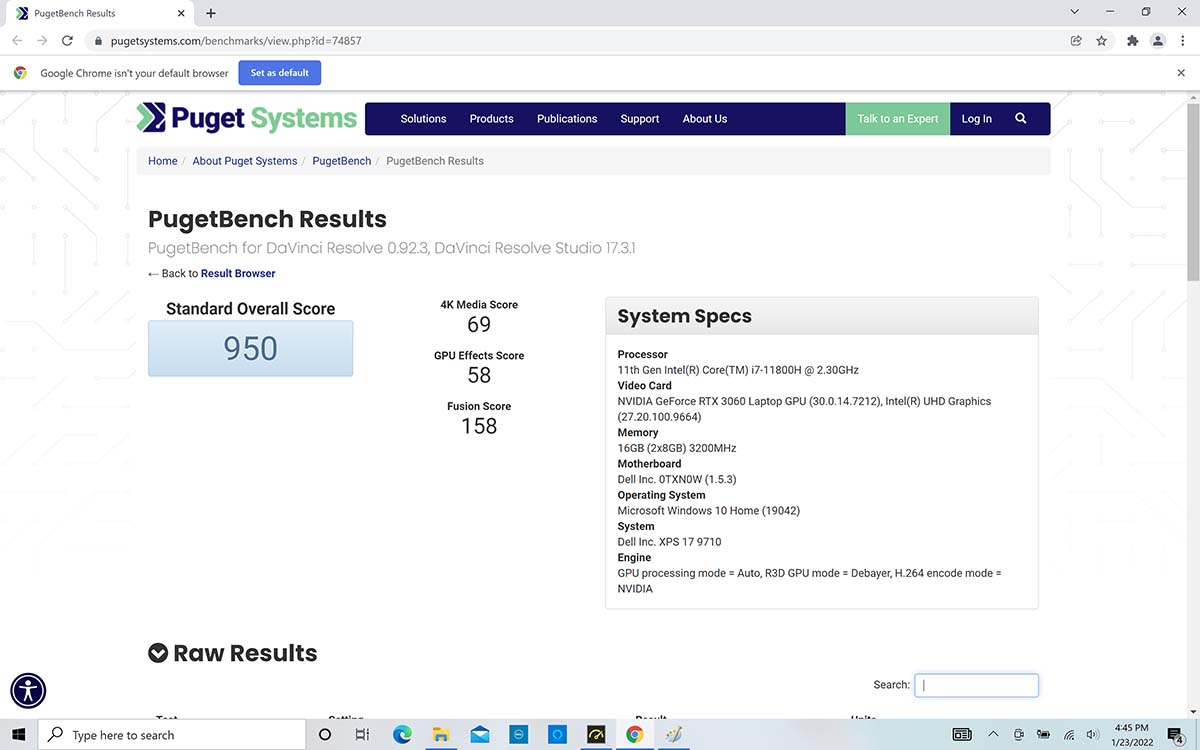The height and width of the screenshot is (750, 1200).
Task: Open the Products menu
Action: pyautogui.click(x=491, y=118)
